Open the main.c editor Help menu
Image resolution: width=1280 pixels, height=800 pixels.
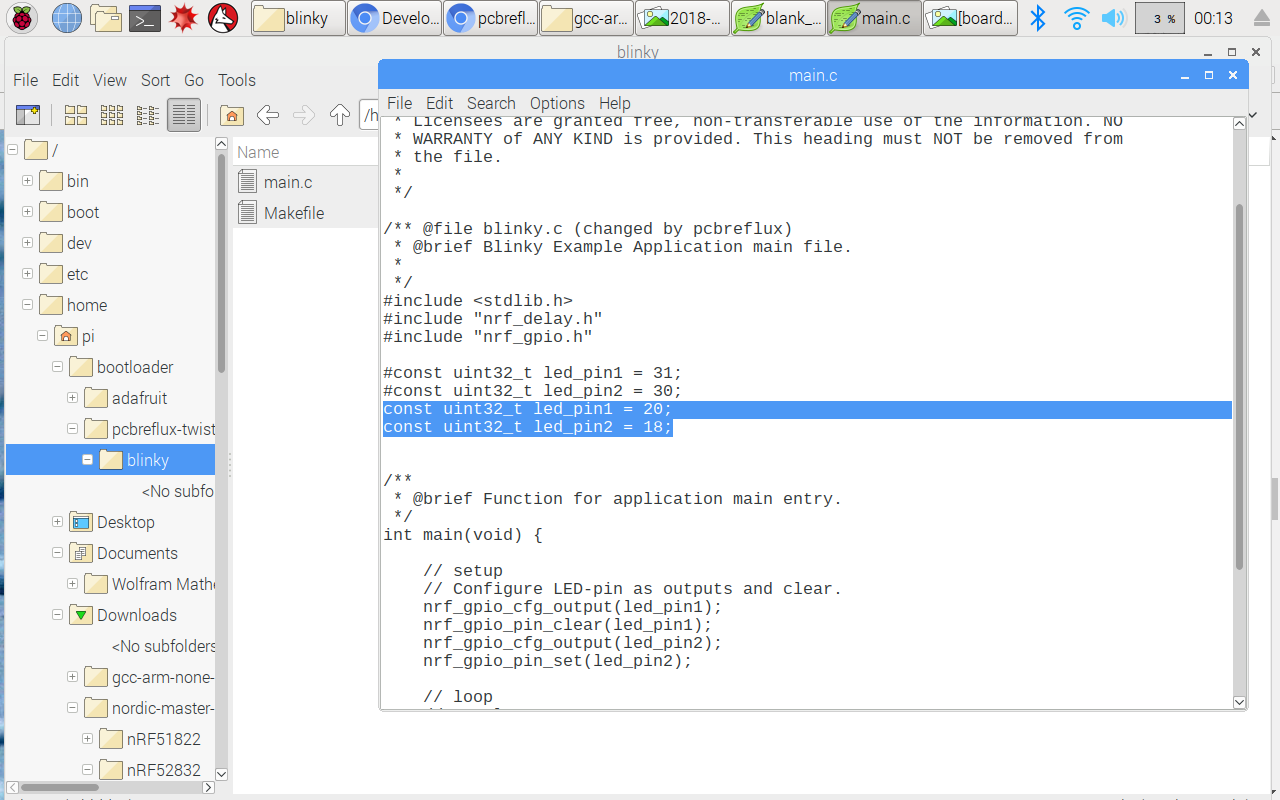615,103
